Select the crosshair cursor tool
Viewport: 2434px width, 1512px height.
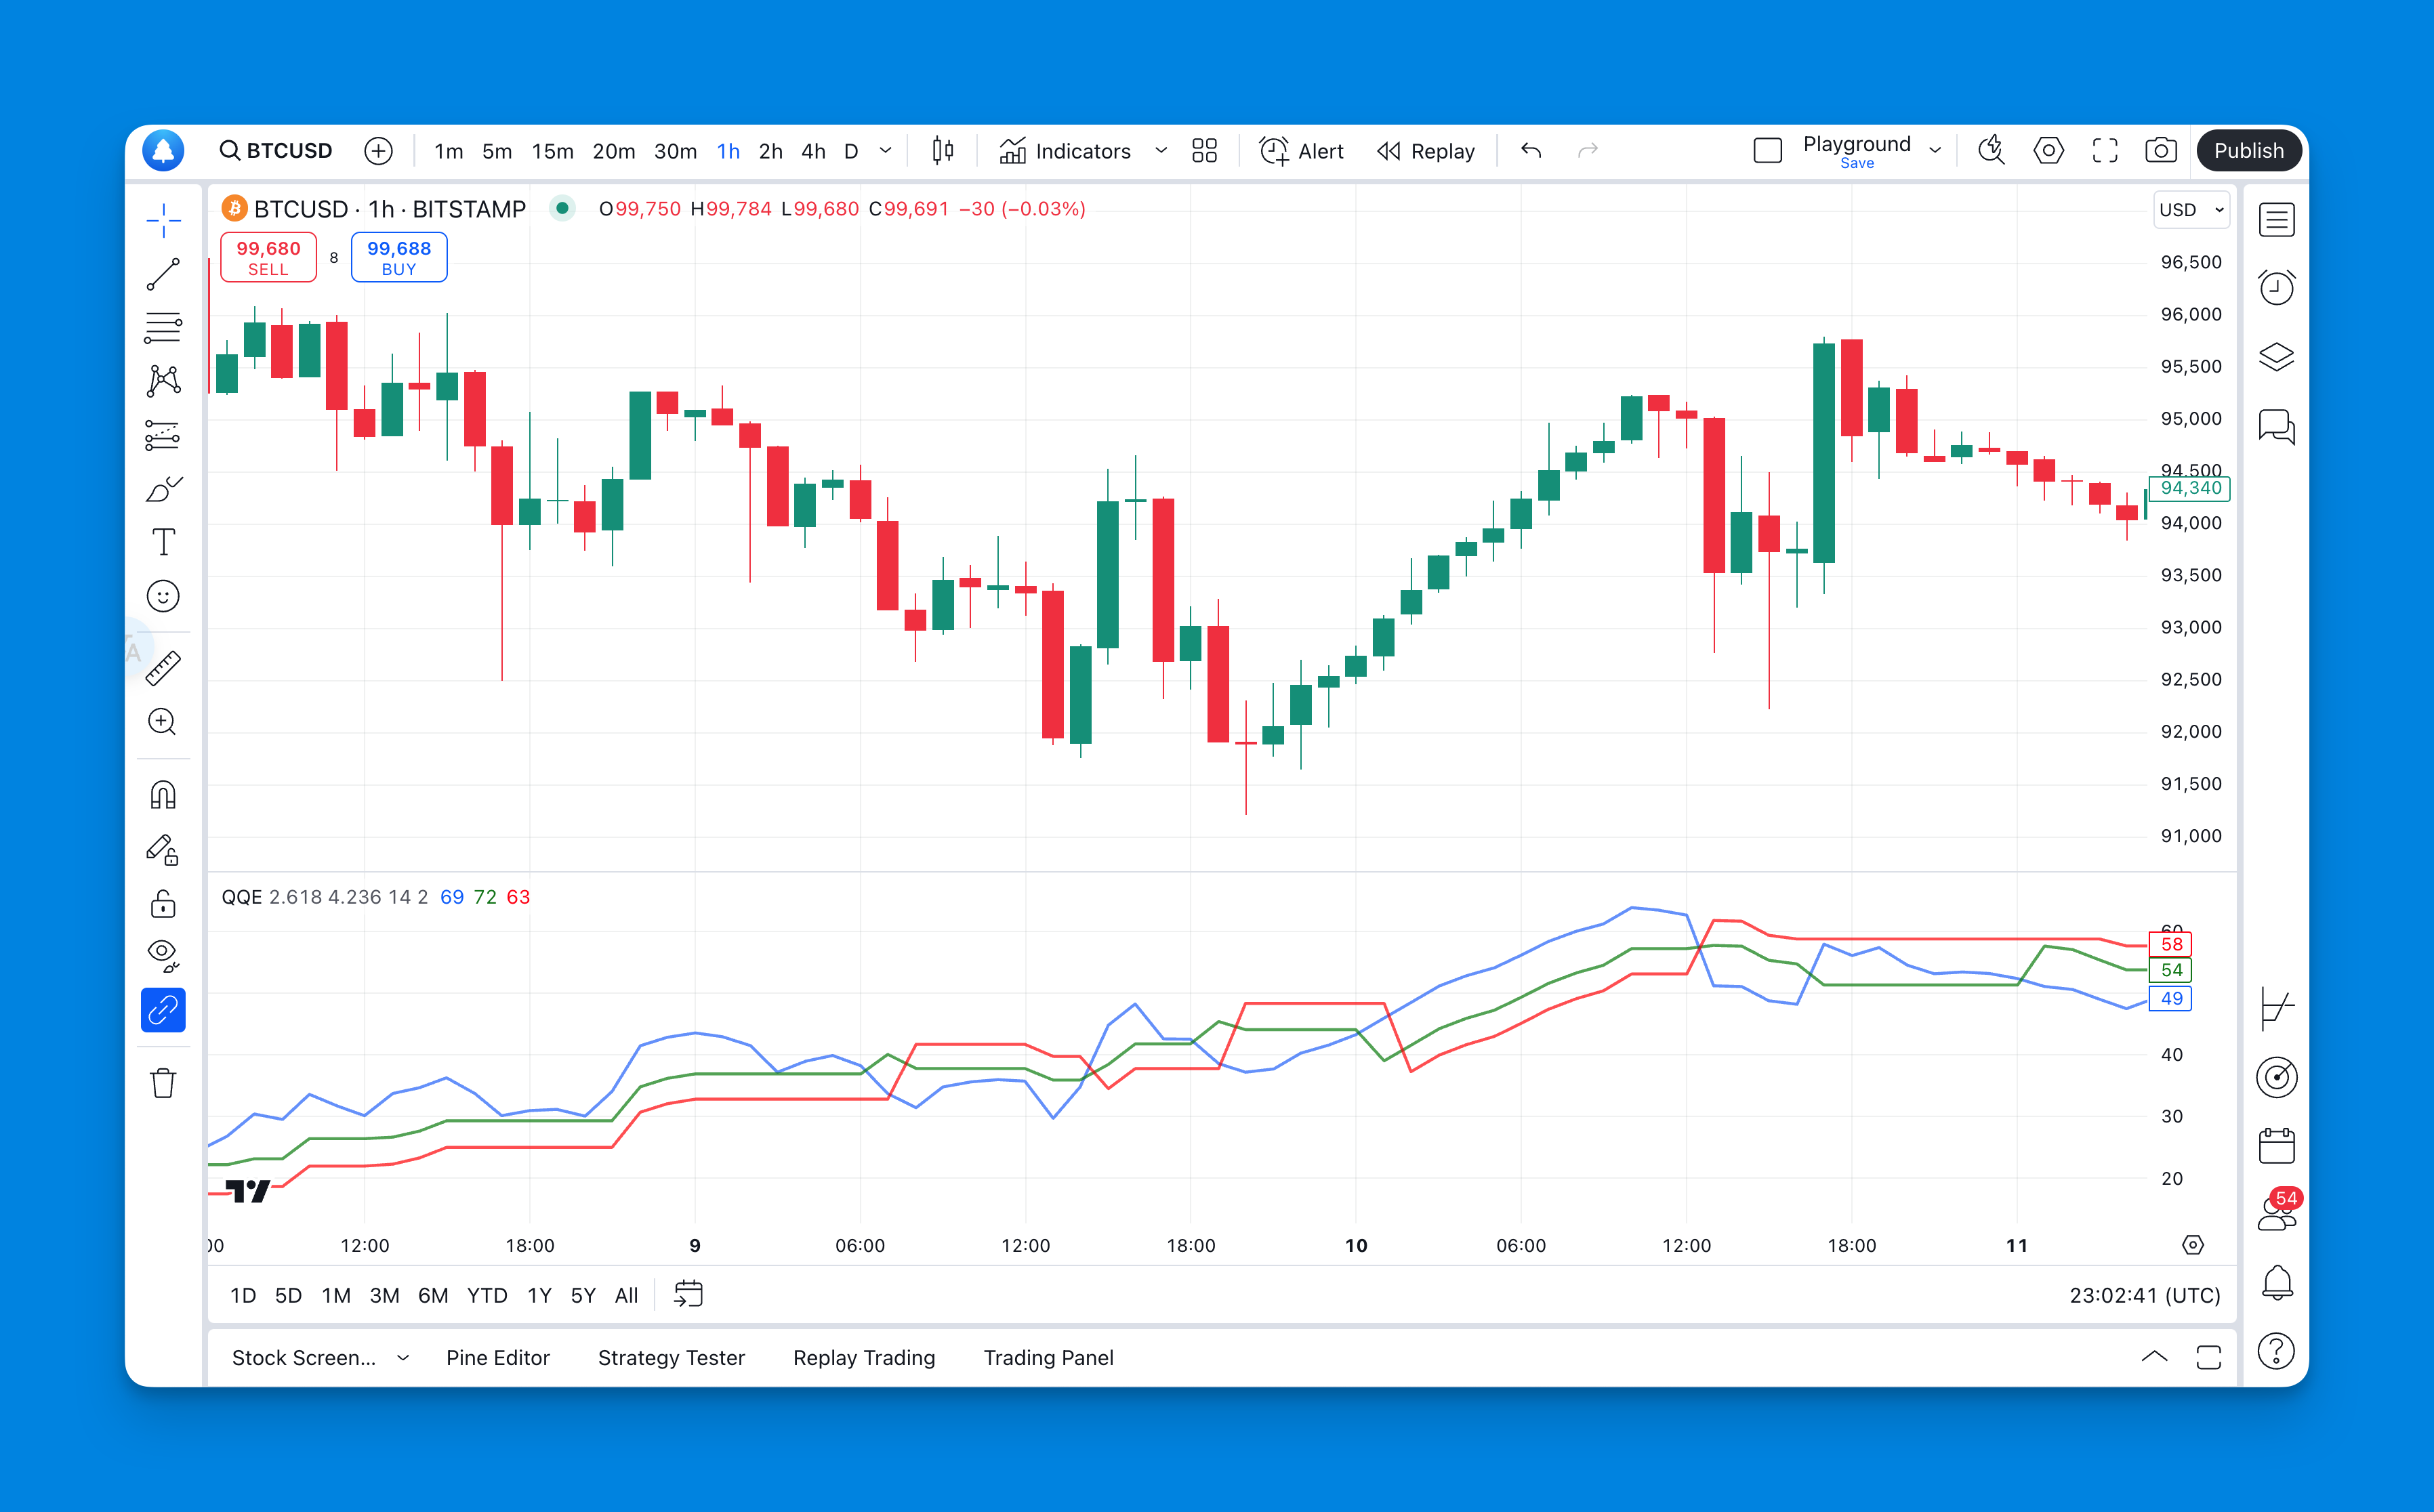(x=163, y=220)
